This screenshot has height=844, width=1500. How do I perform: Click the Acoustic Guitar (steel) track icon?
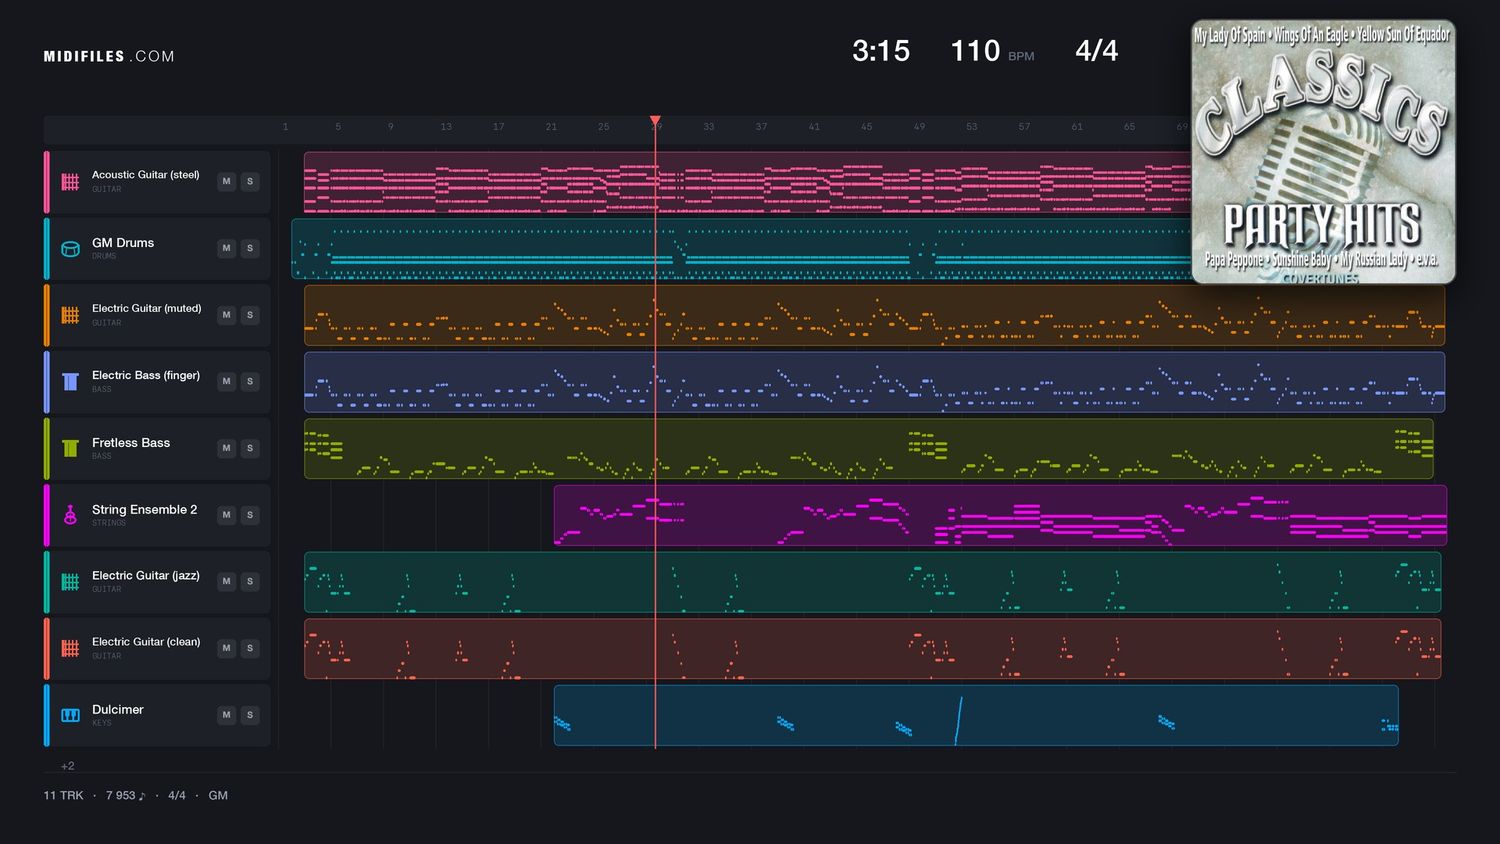(x=70, y=182)
